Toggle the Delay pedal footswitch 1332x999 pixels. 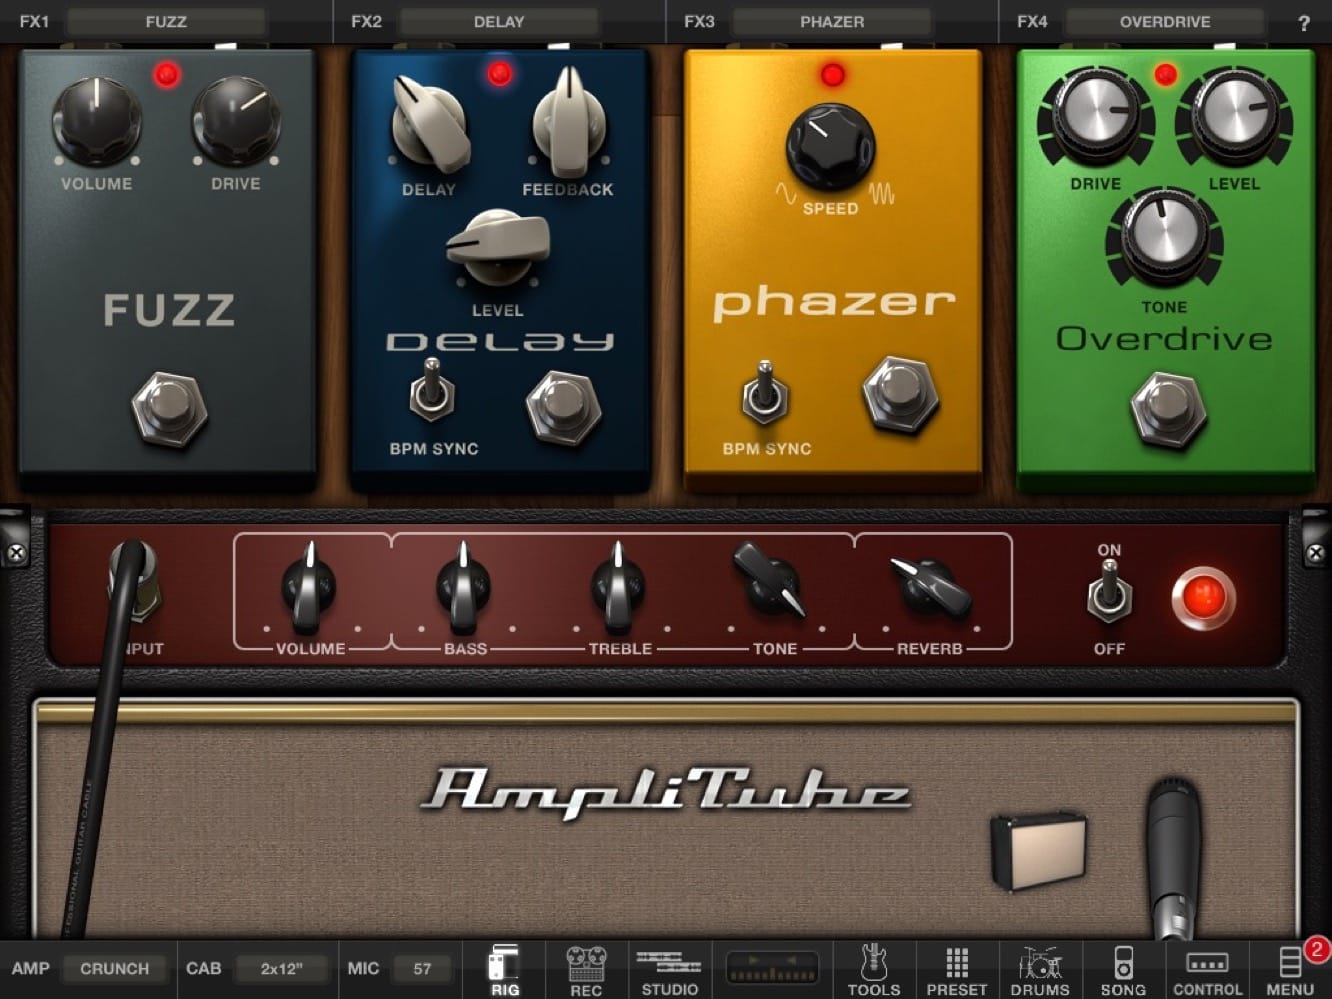[563, 407]
